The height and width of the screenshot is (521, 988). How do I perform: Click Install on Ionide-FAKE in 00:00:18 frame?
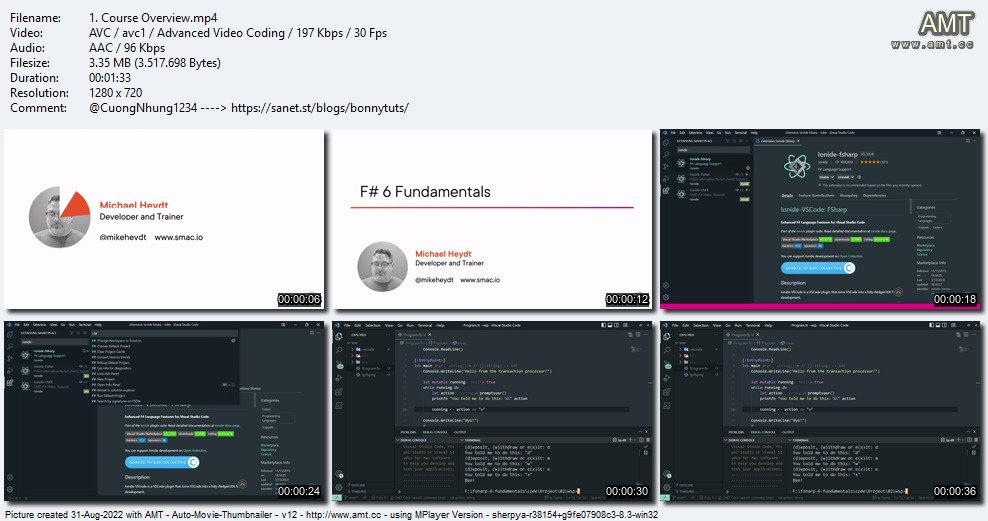(x=744, y=199)
